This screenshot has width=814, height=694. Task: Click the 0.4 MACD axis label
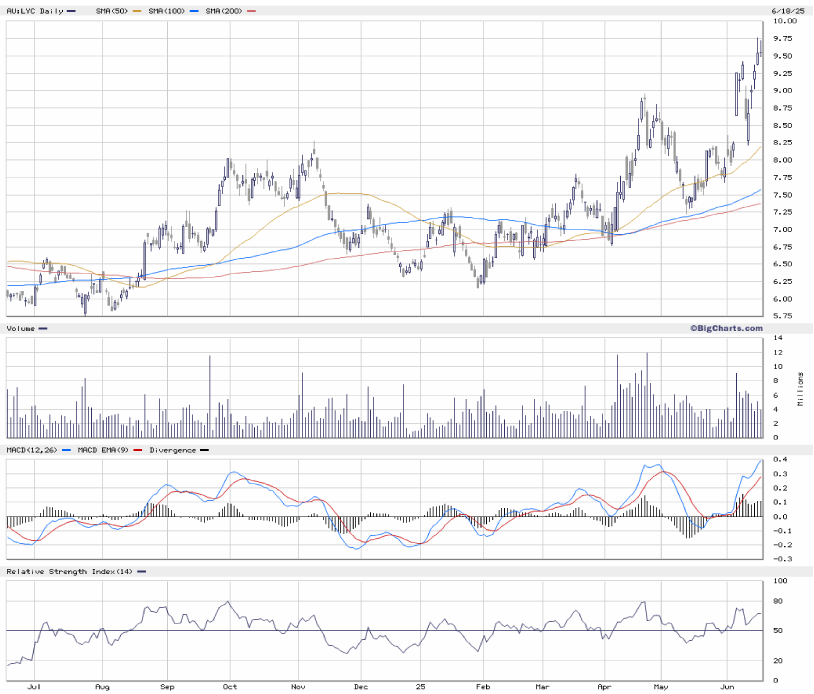[x=780, y=460]
